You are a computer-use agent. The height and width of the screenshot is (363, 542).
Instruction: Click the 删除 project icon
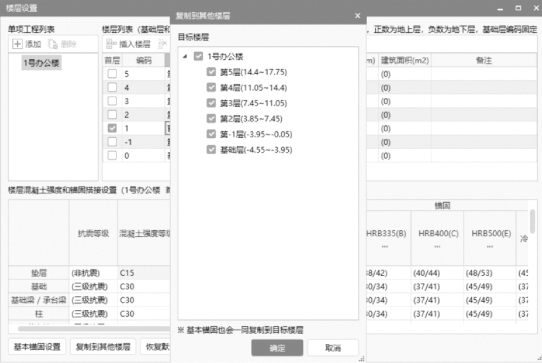coord(53,44)
